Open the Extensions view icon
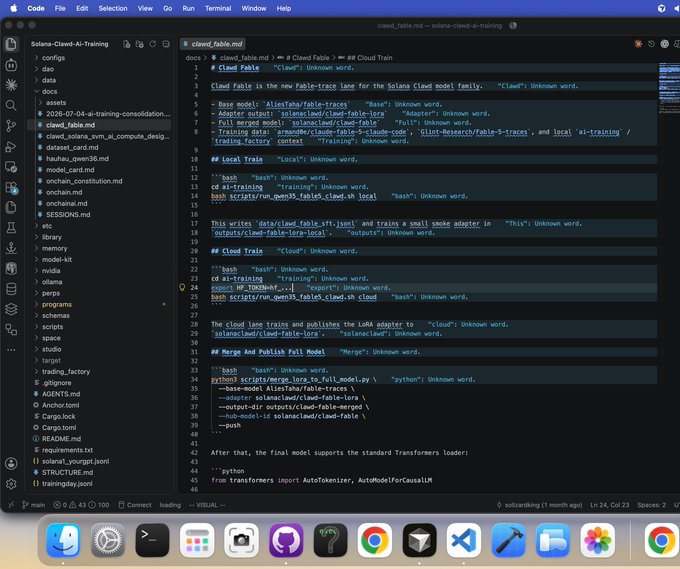 tap(11, 187)
